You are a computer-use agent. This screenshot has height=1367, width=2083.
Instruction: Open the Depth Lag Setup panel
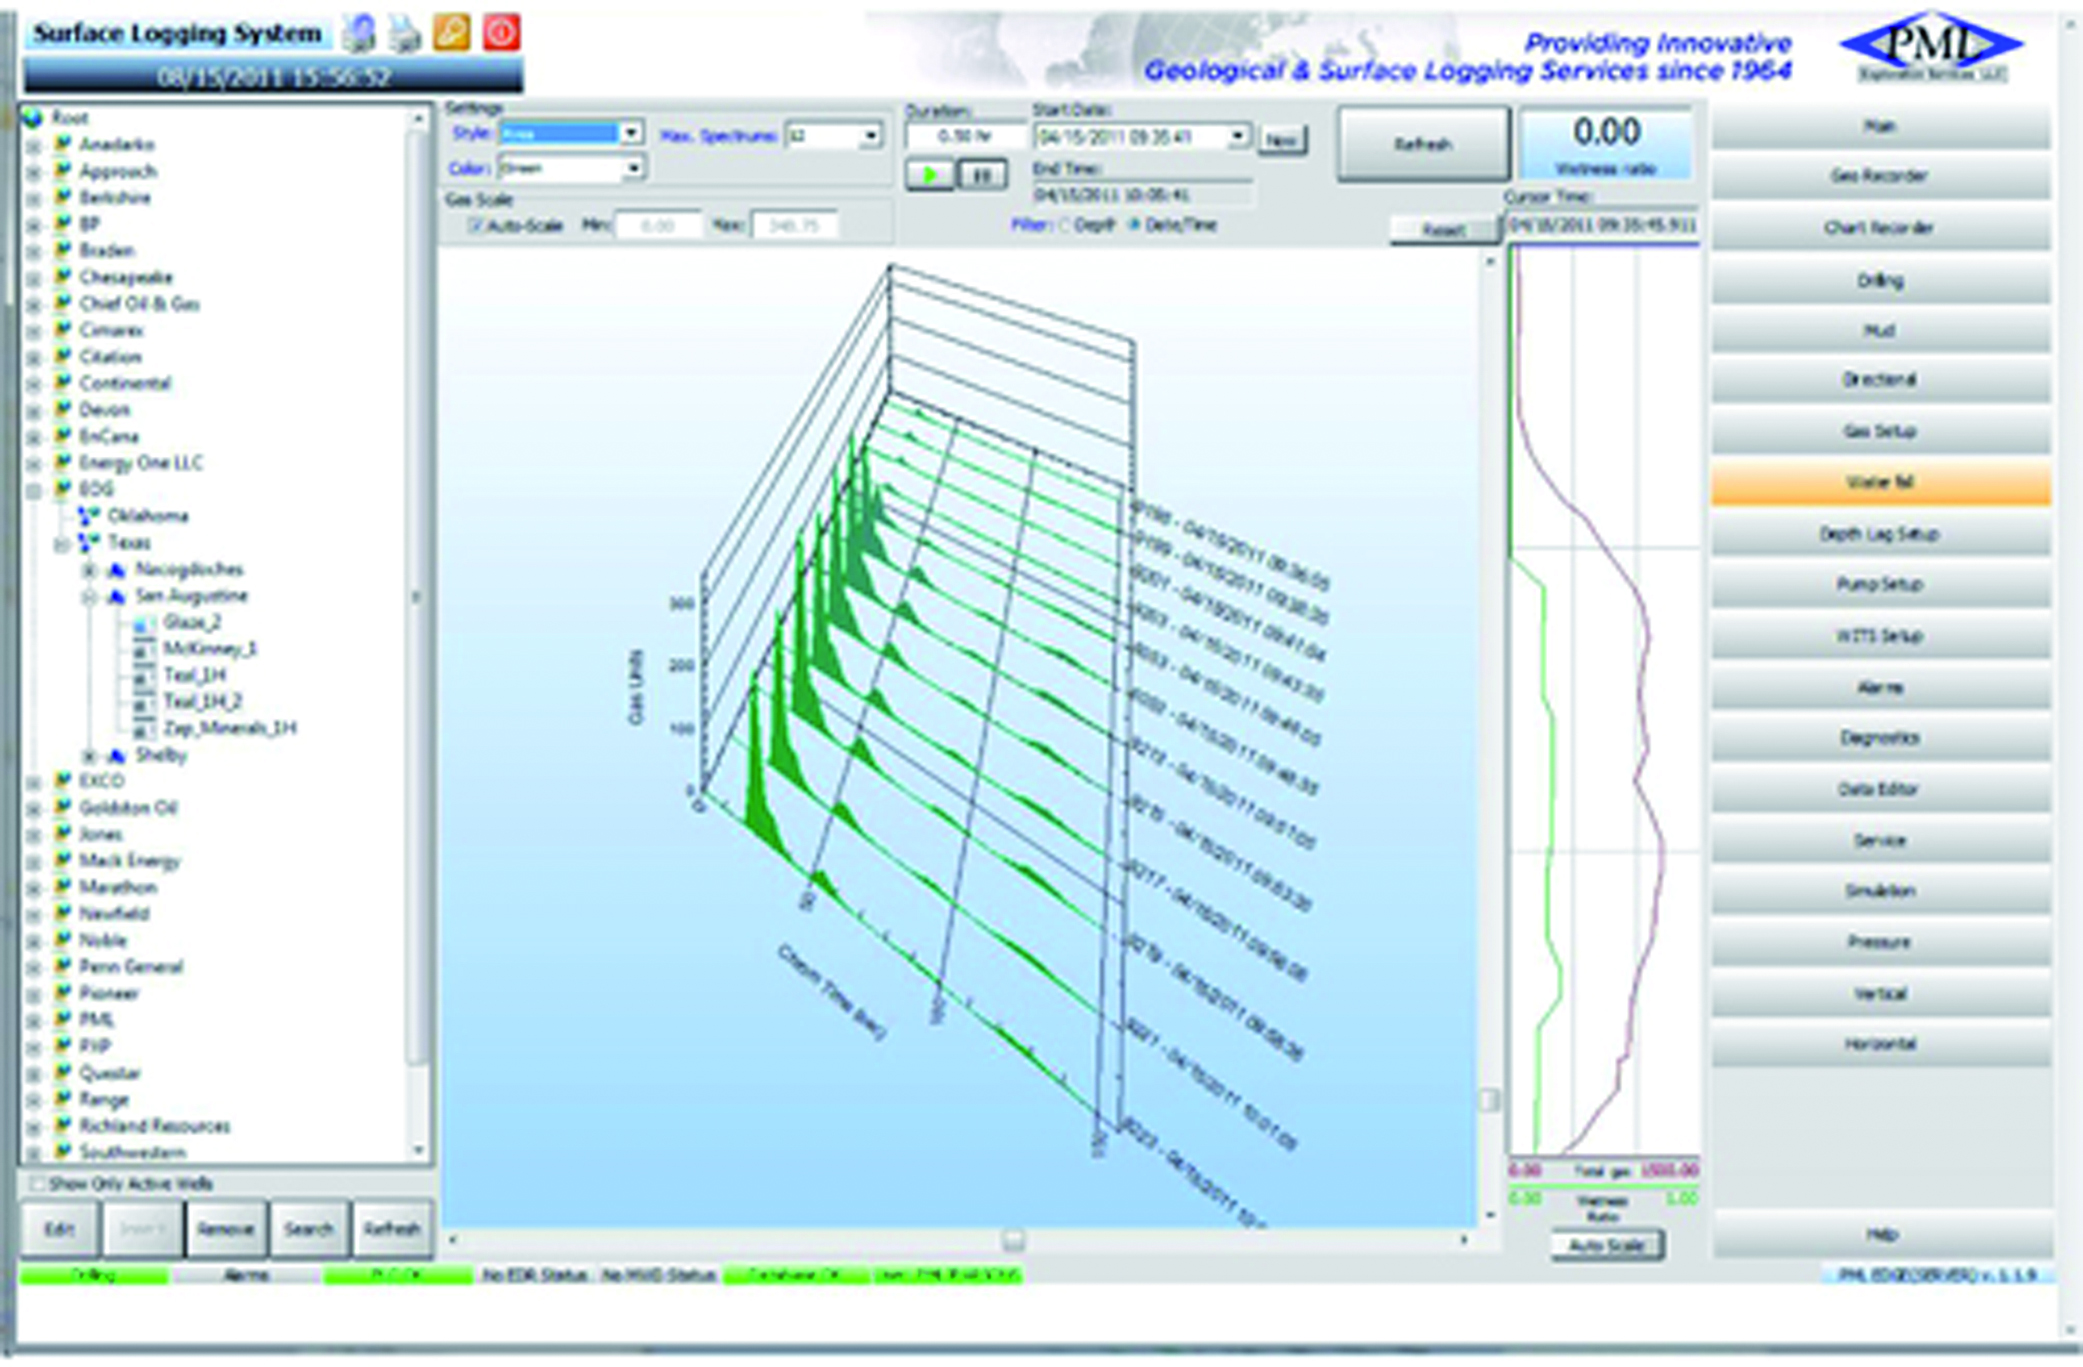click(x=1880, y=534)
